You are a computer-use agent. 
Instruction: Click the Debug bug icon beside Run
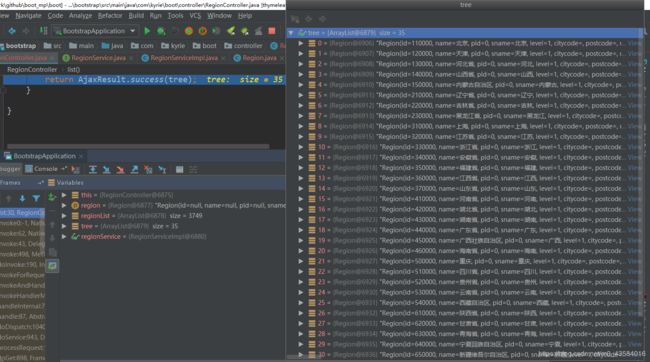point(161,31)
